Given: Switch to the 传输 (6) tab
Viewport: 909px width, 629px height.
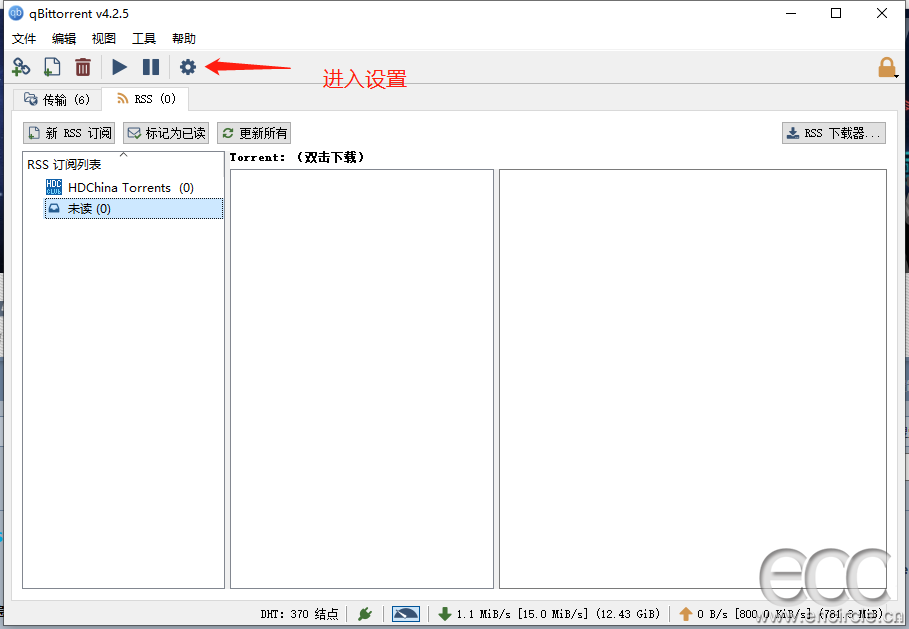Looking at the screenshot, I should click(x=57, y=100).
